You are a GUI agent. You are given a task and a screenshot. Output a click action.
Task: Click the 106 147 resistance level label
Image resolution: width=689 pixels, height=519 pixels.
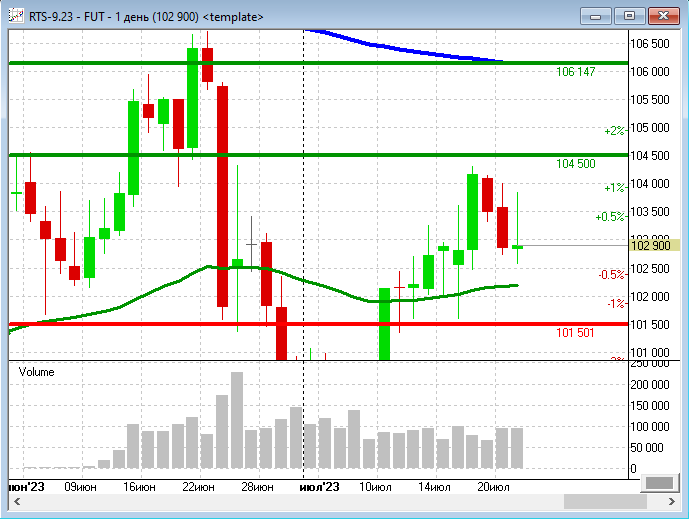click(x=576, y=71)
